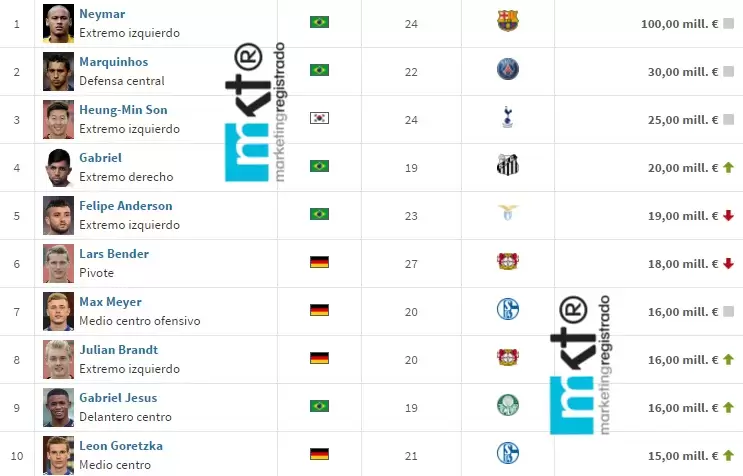Viewport: 743px width, 476px height.
Task: Open Neymar's player profile link
Action: pyautogui.click(x=103, y=14)
